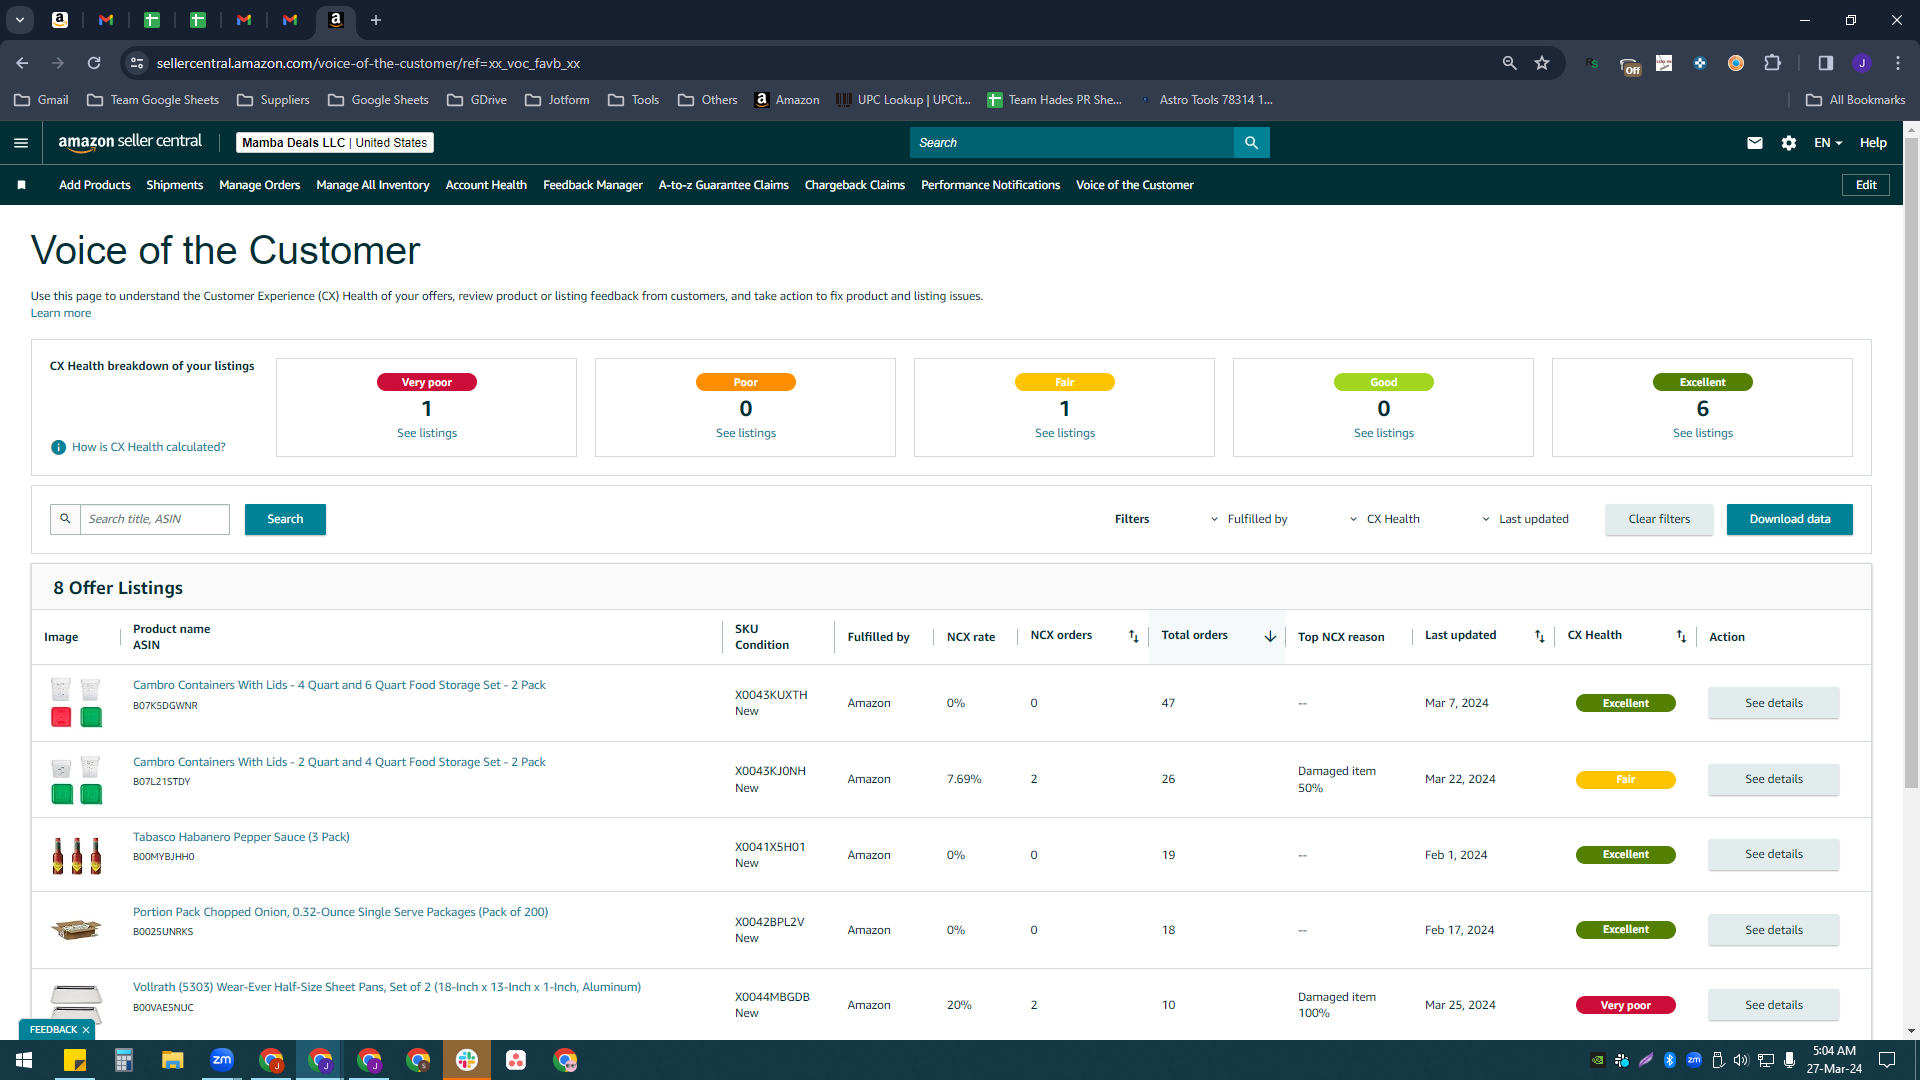Open the Help link

coord(1873,143)
